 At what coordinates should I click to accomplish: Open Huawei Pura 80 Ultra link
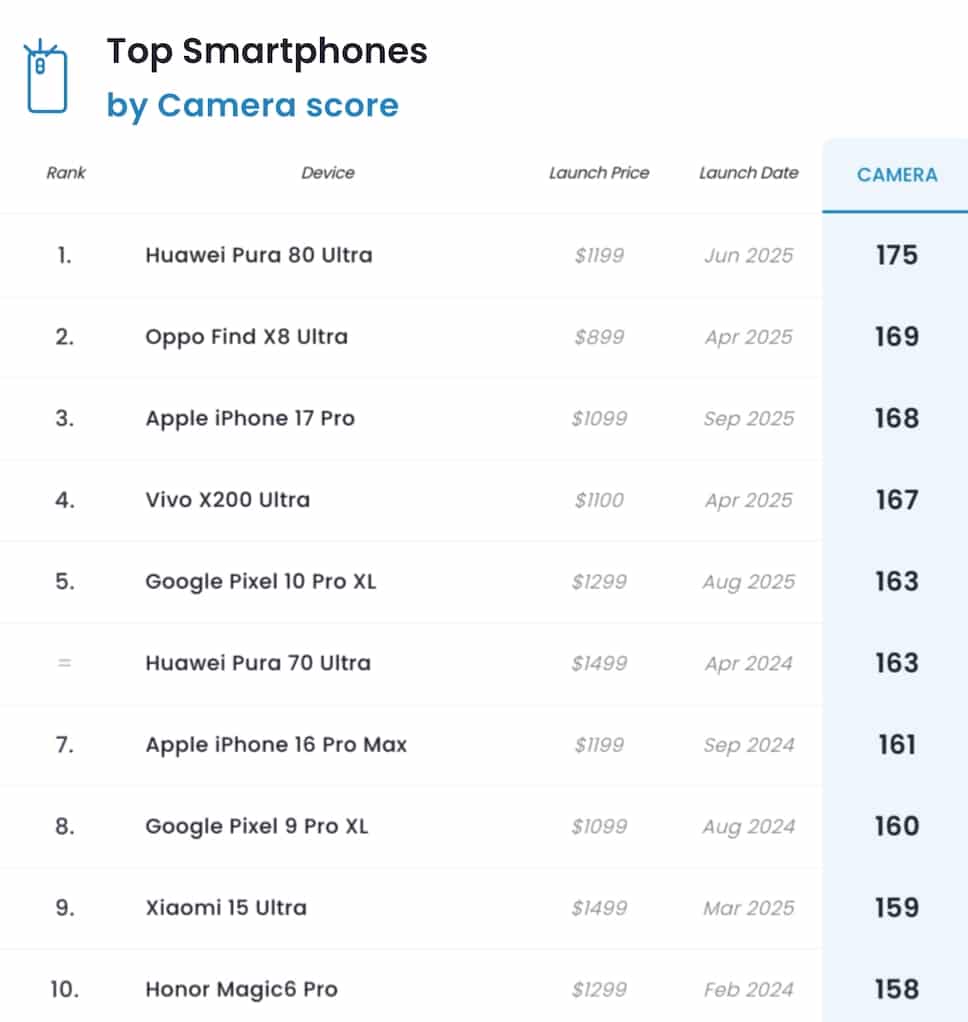tap(258, 255)
